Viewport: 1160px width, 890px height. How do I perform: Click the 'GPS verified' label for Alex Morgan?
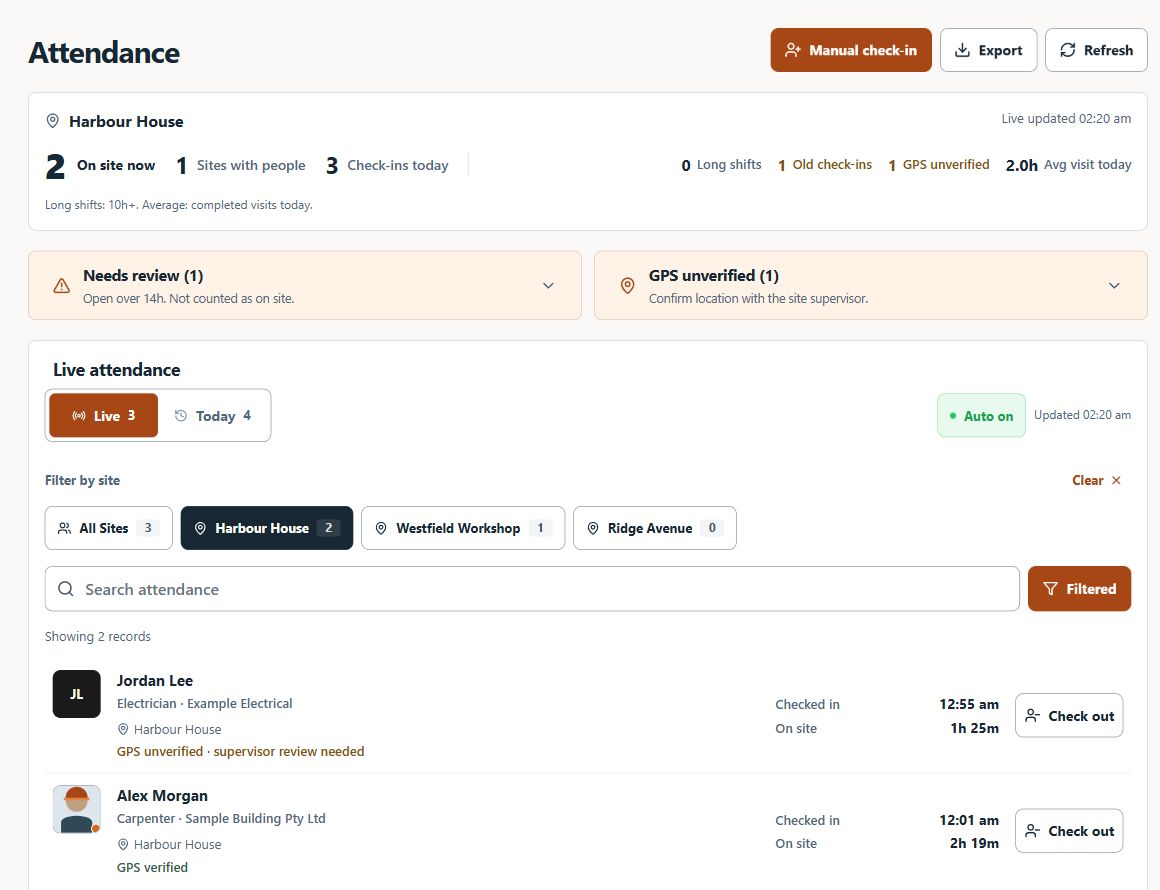click(152, 867)
